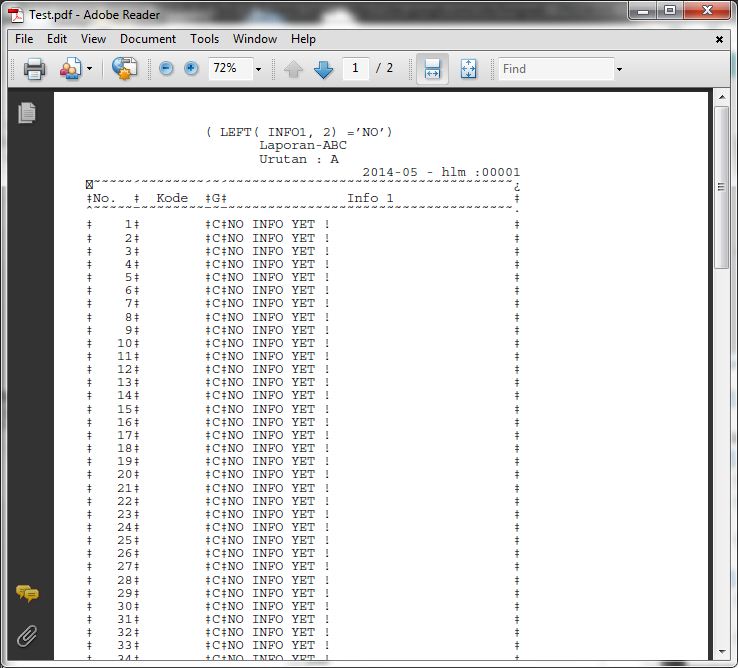Click the vertical scrollbar up arrow
The image size is (738, 668).
click(722, 97)
